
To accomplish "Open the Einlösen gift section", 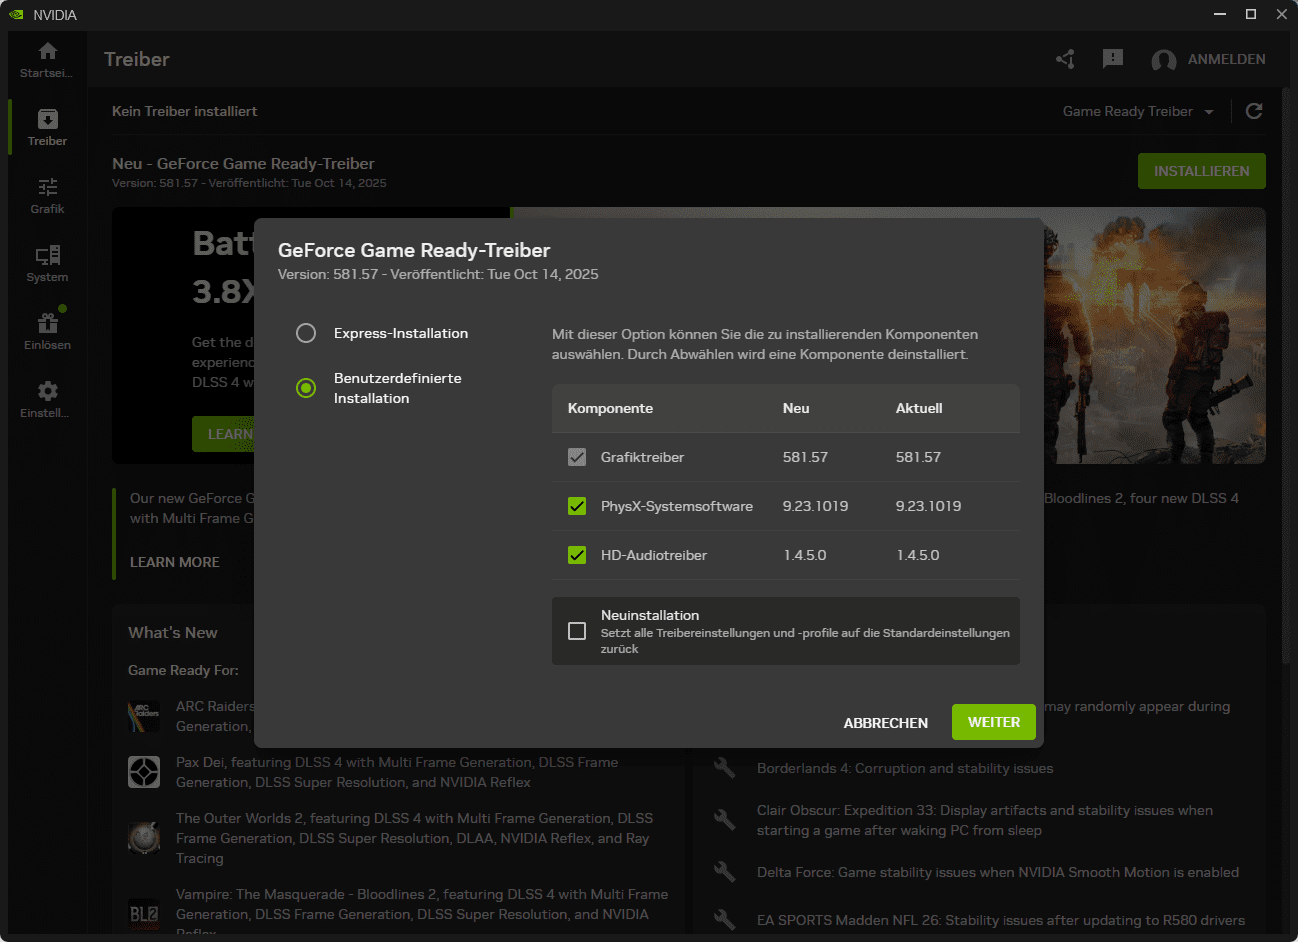I will pyautogui.click(x=47, y=331).
